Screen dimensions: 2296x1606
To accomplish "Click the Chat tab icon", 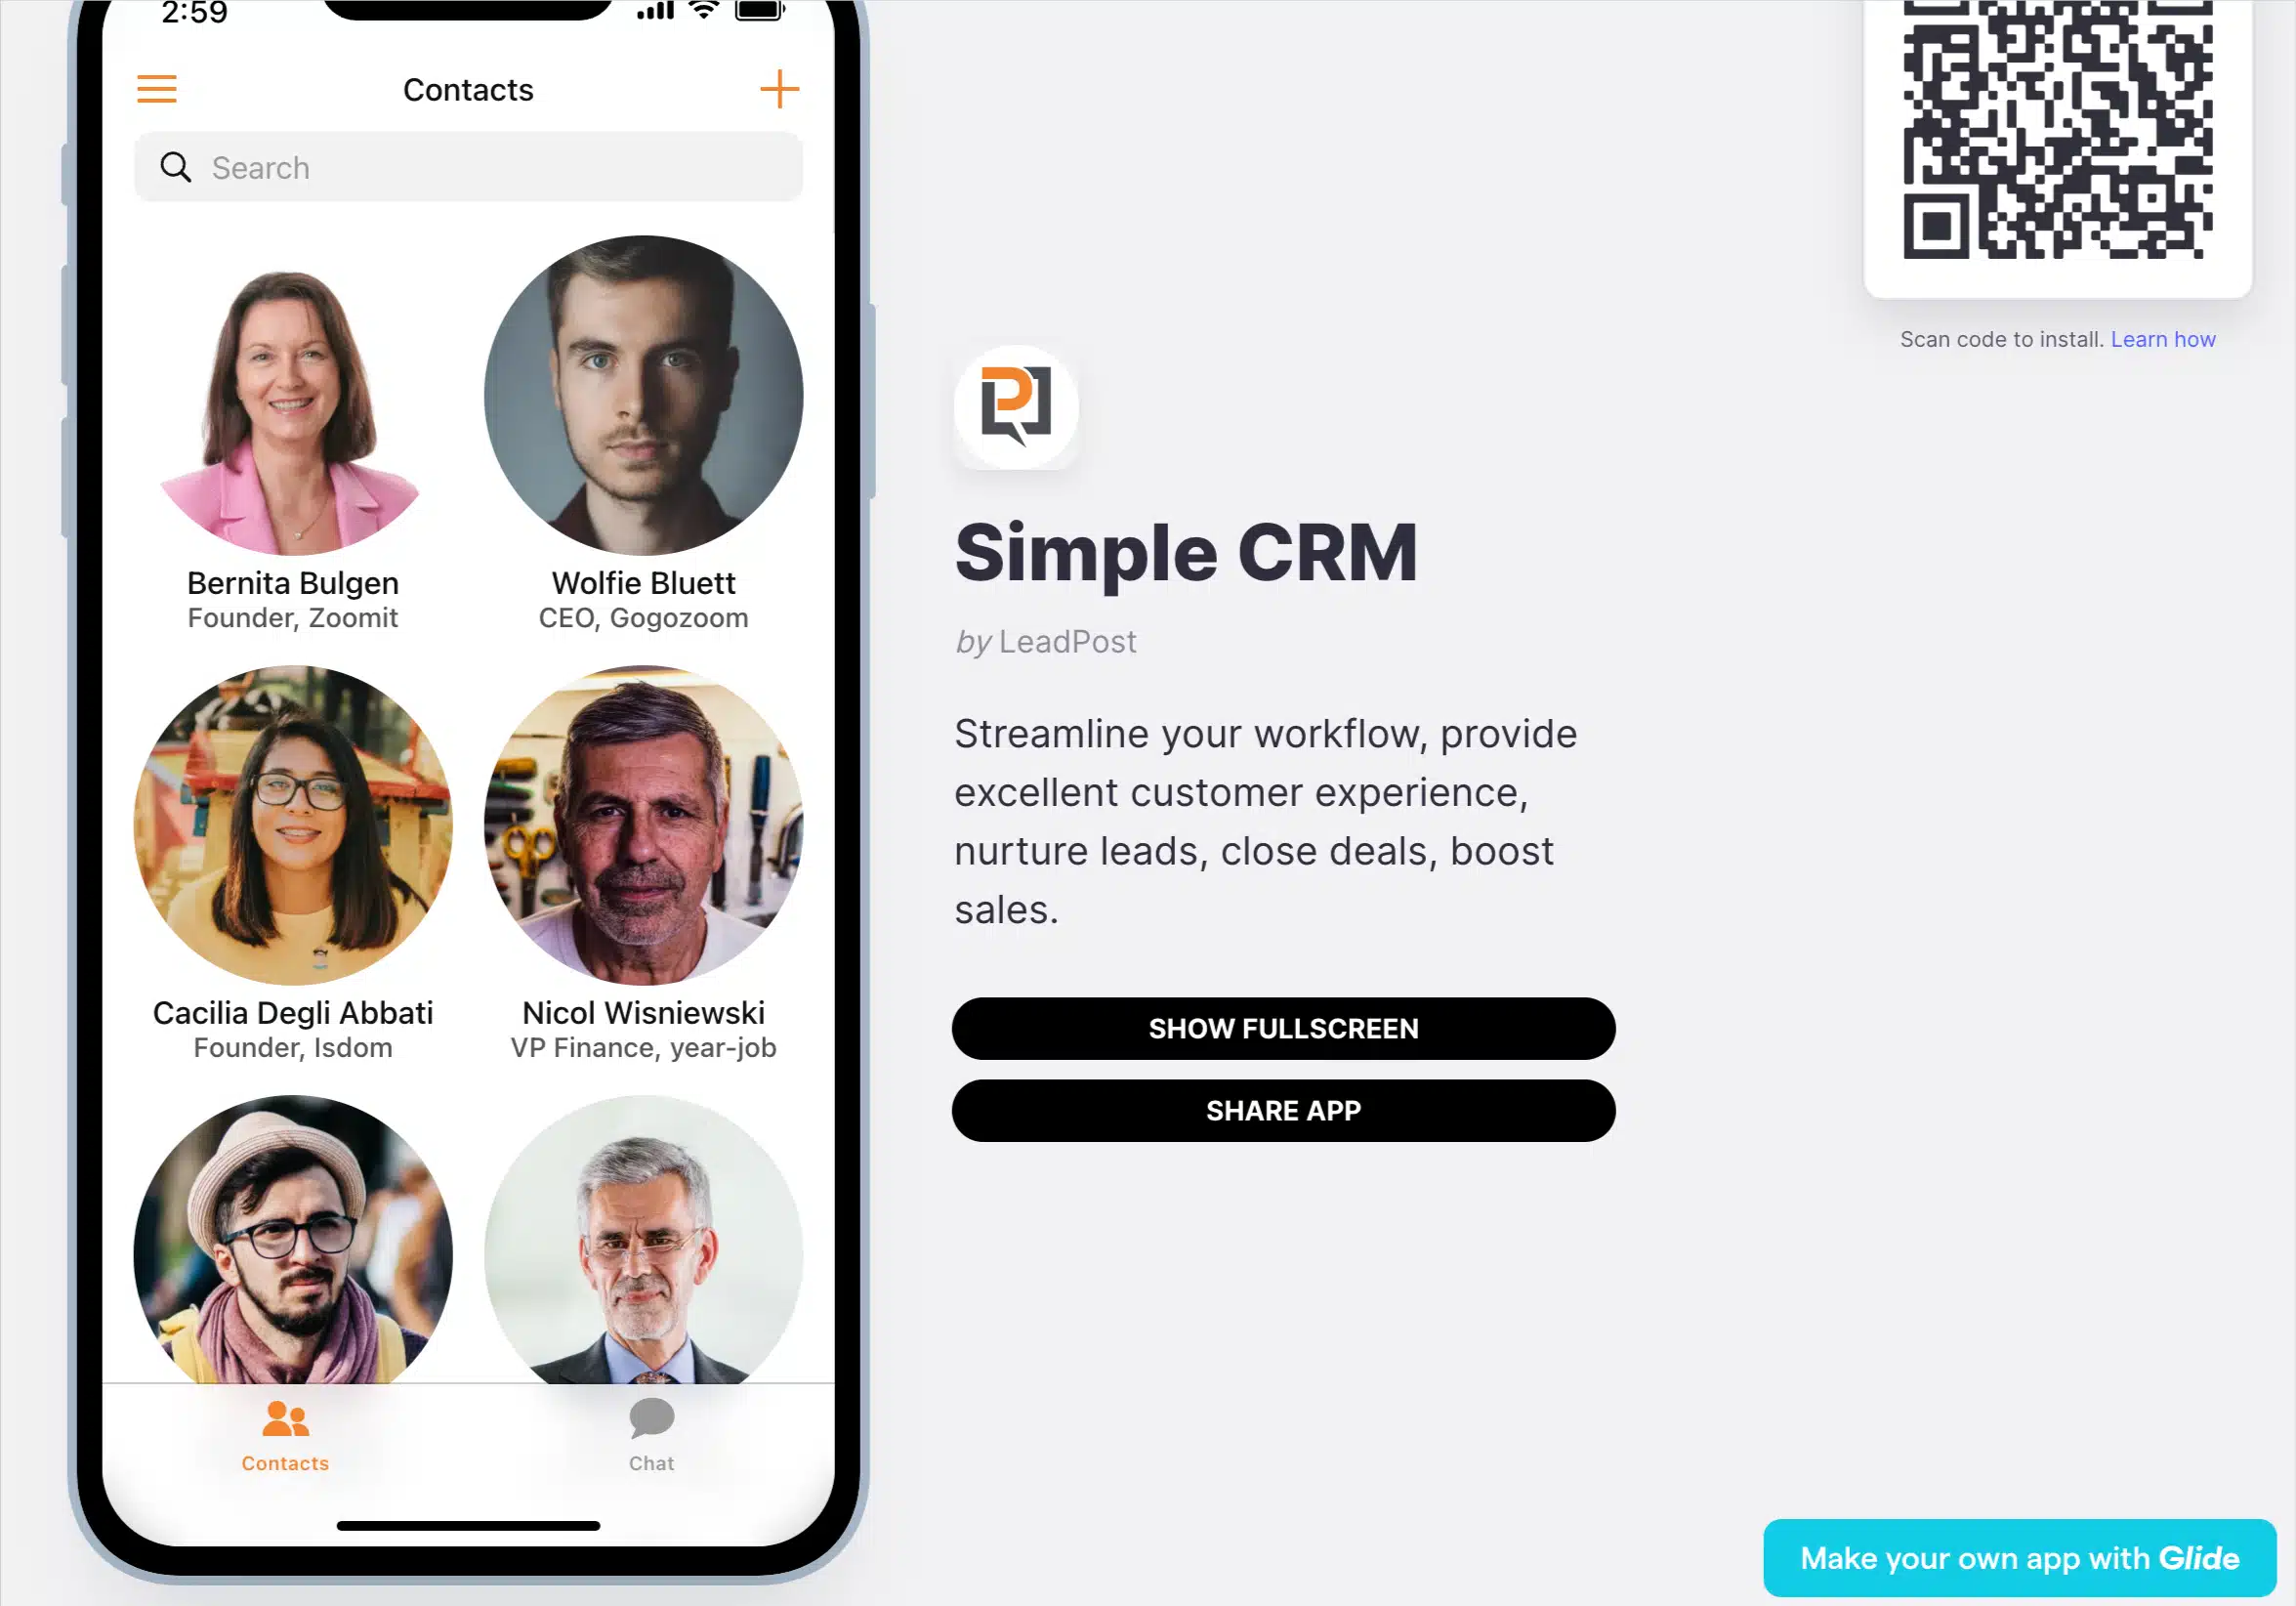I will 649,1417.
